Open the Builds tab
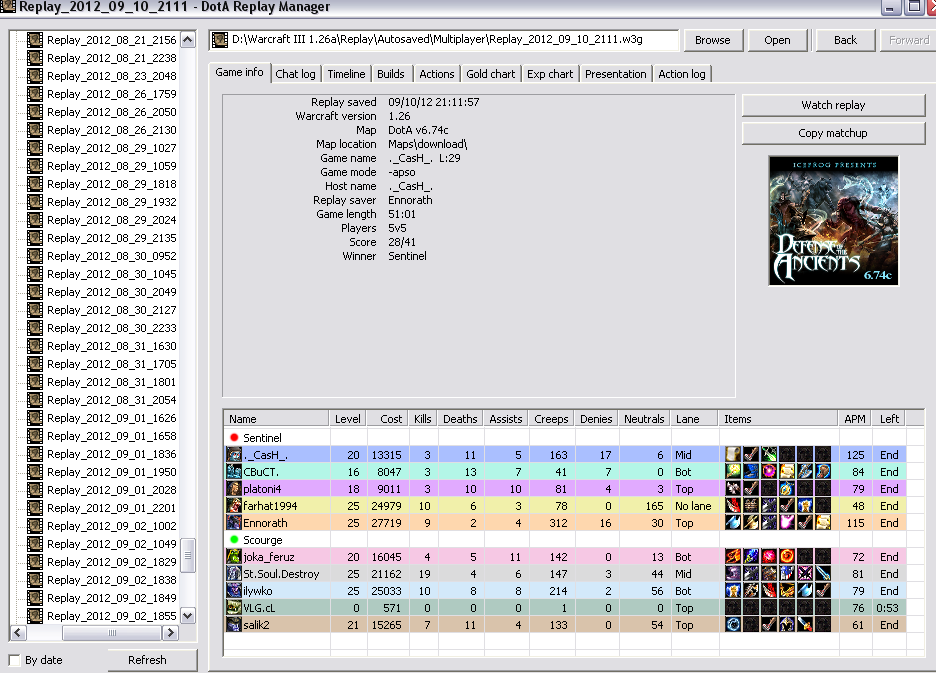The image size is (936, 673). click(x=390, y=74)
